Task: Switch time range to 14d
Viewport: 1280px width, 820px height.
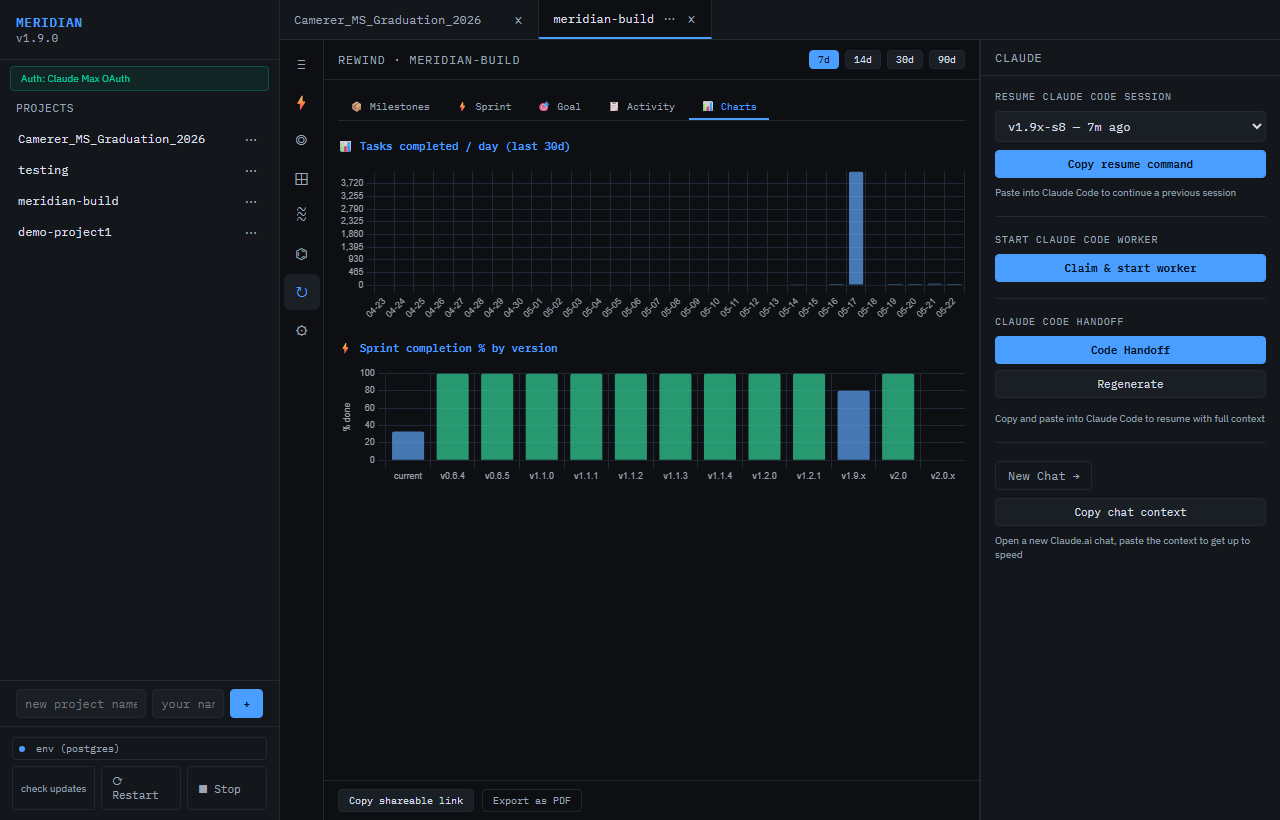Action: click(862, 60)
